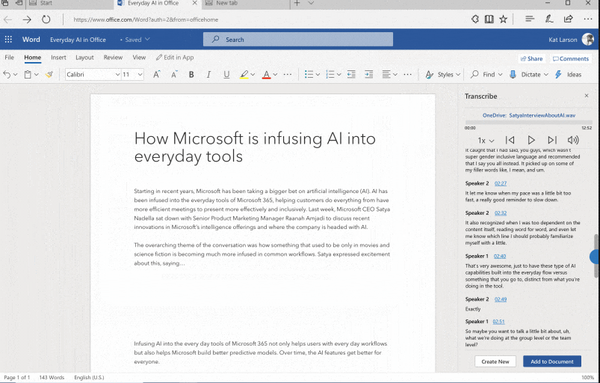600x383 pixels.
Task: Expand the playback speed 1x dropdown
Action: click(x=486, y=141)
